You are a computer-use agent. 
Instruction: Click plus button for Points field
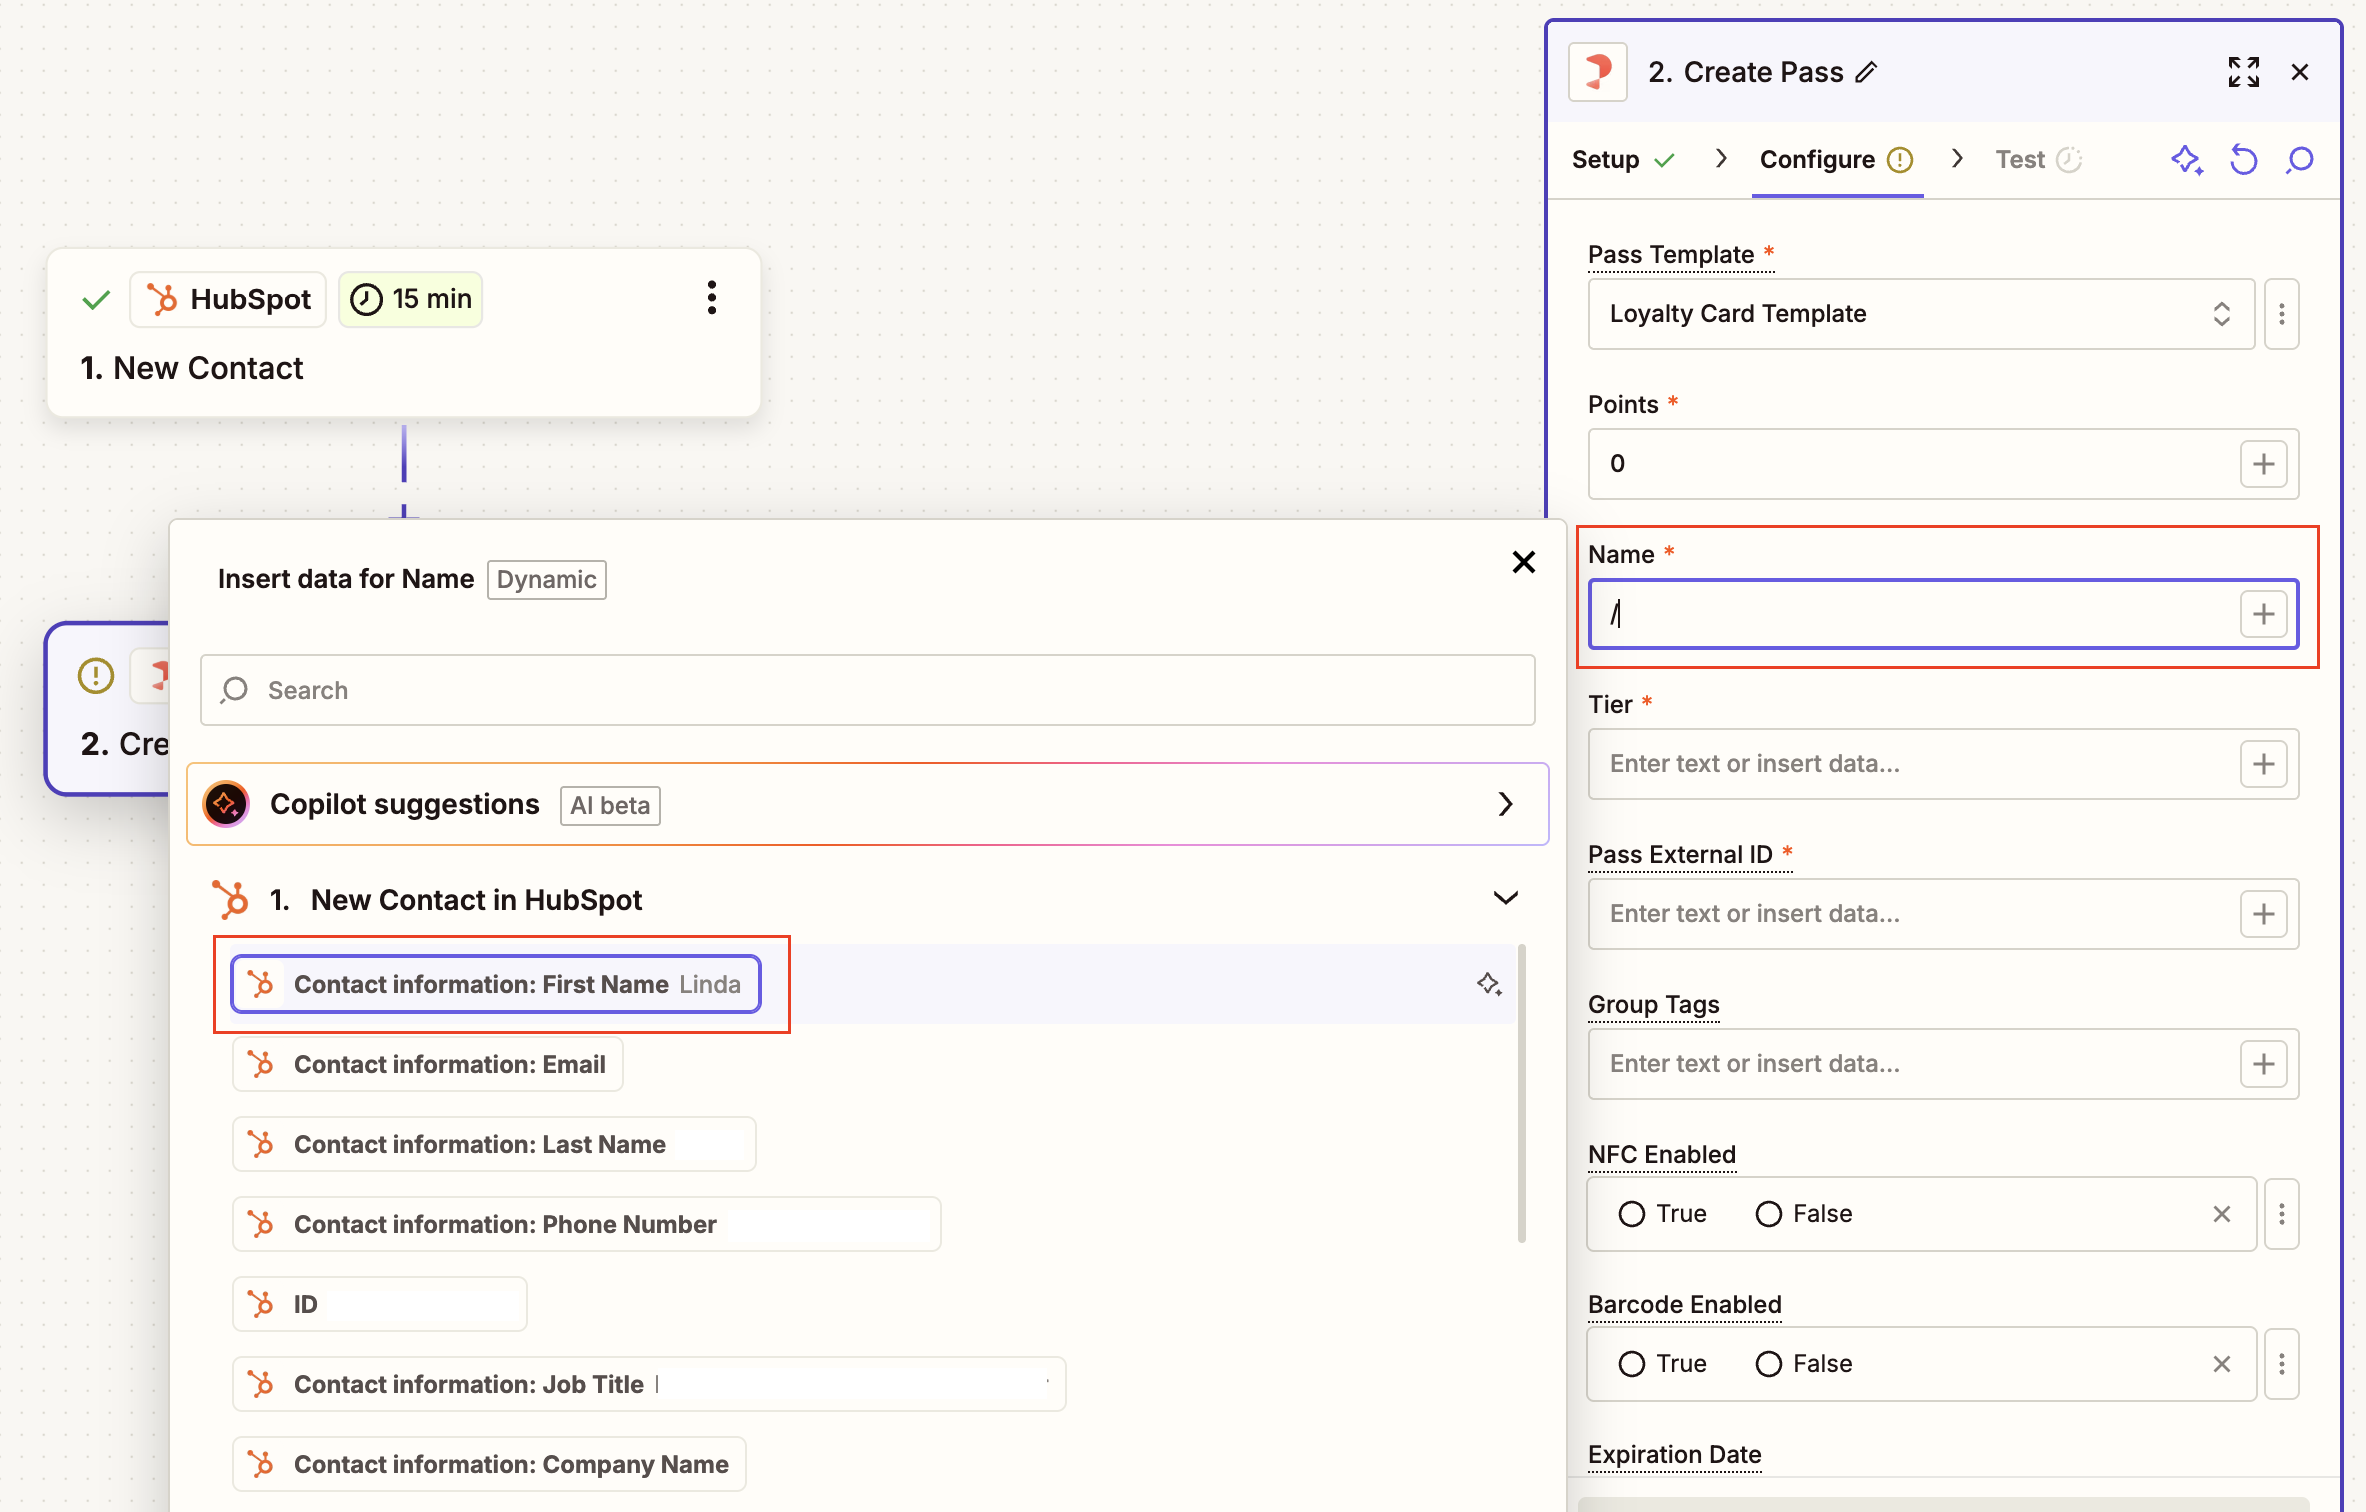click(x=2264, y=464)
